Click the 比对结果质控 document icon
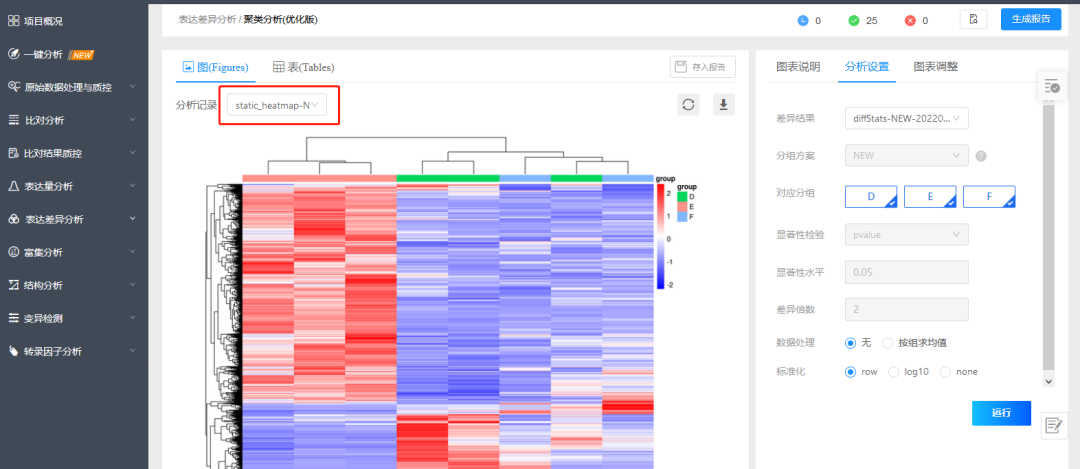The image size is (1080, 469). [x=13, y=153]
